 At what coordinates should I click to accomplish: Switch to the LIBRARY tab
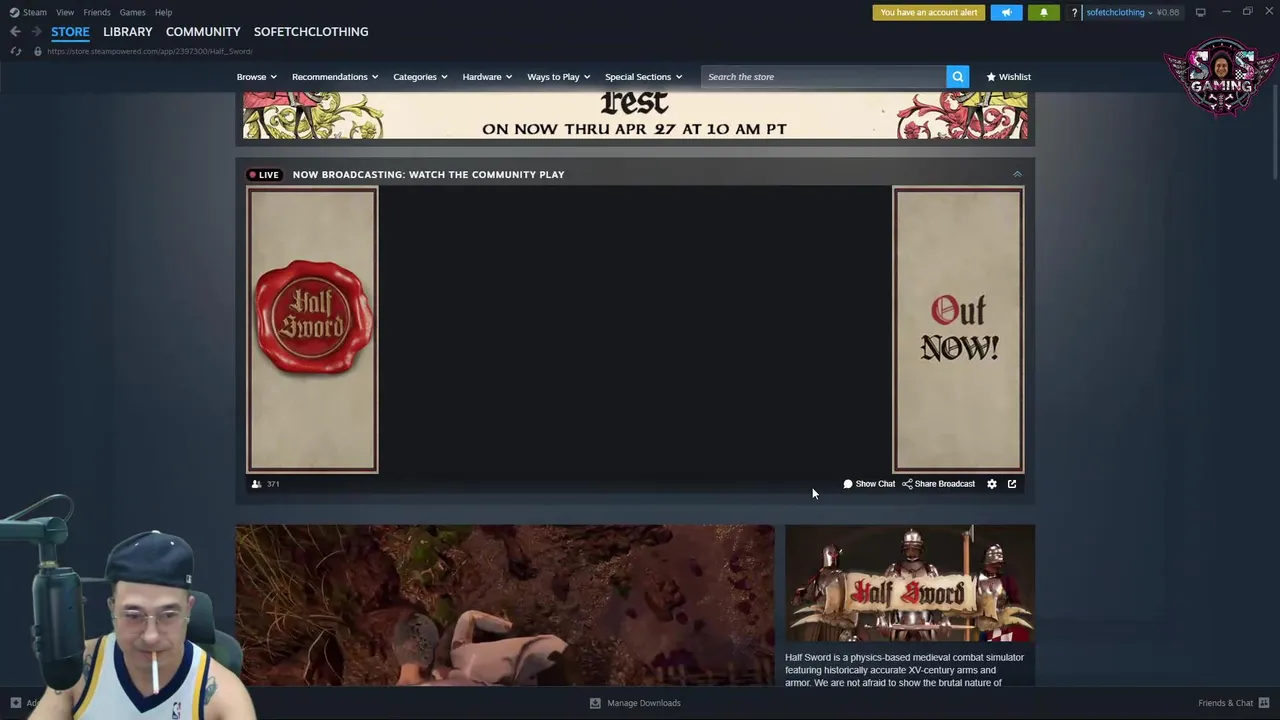point(128,32)
